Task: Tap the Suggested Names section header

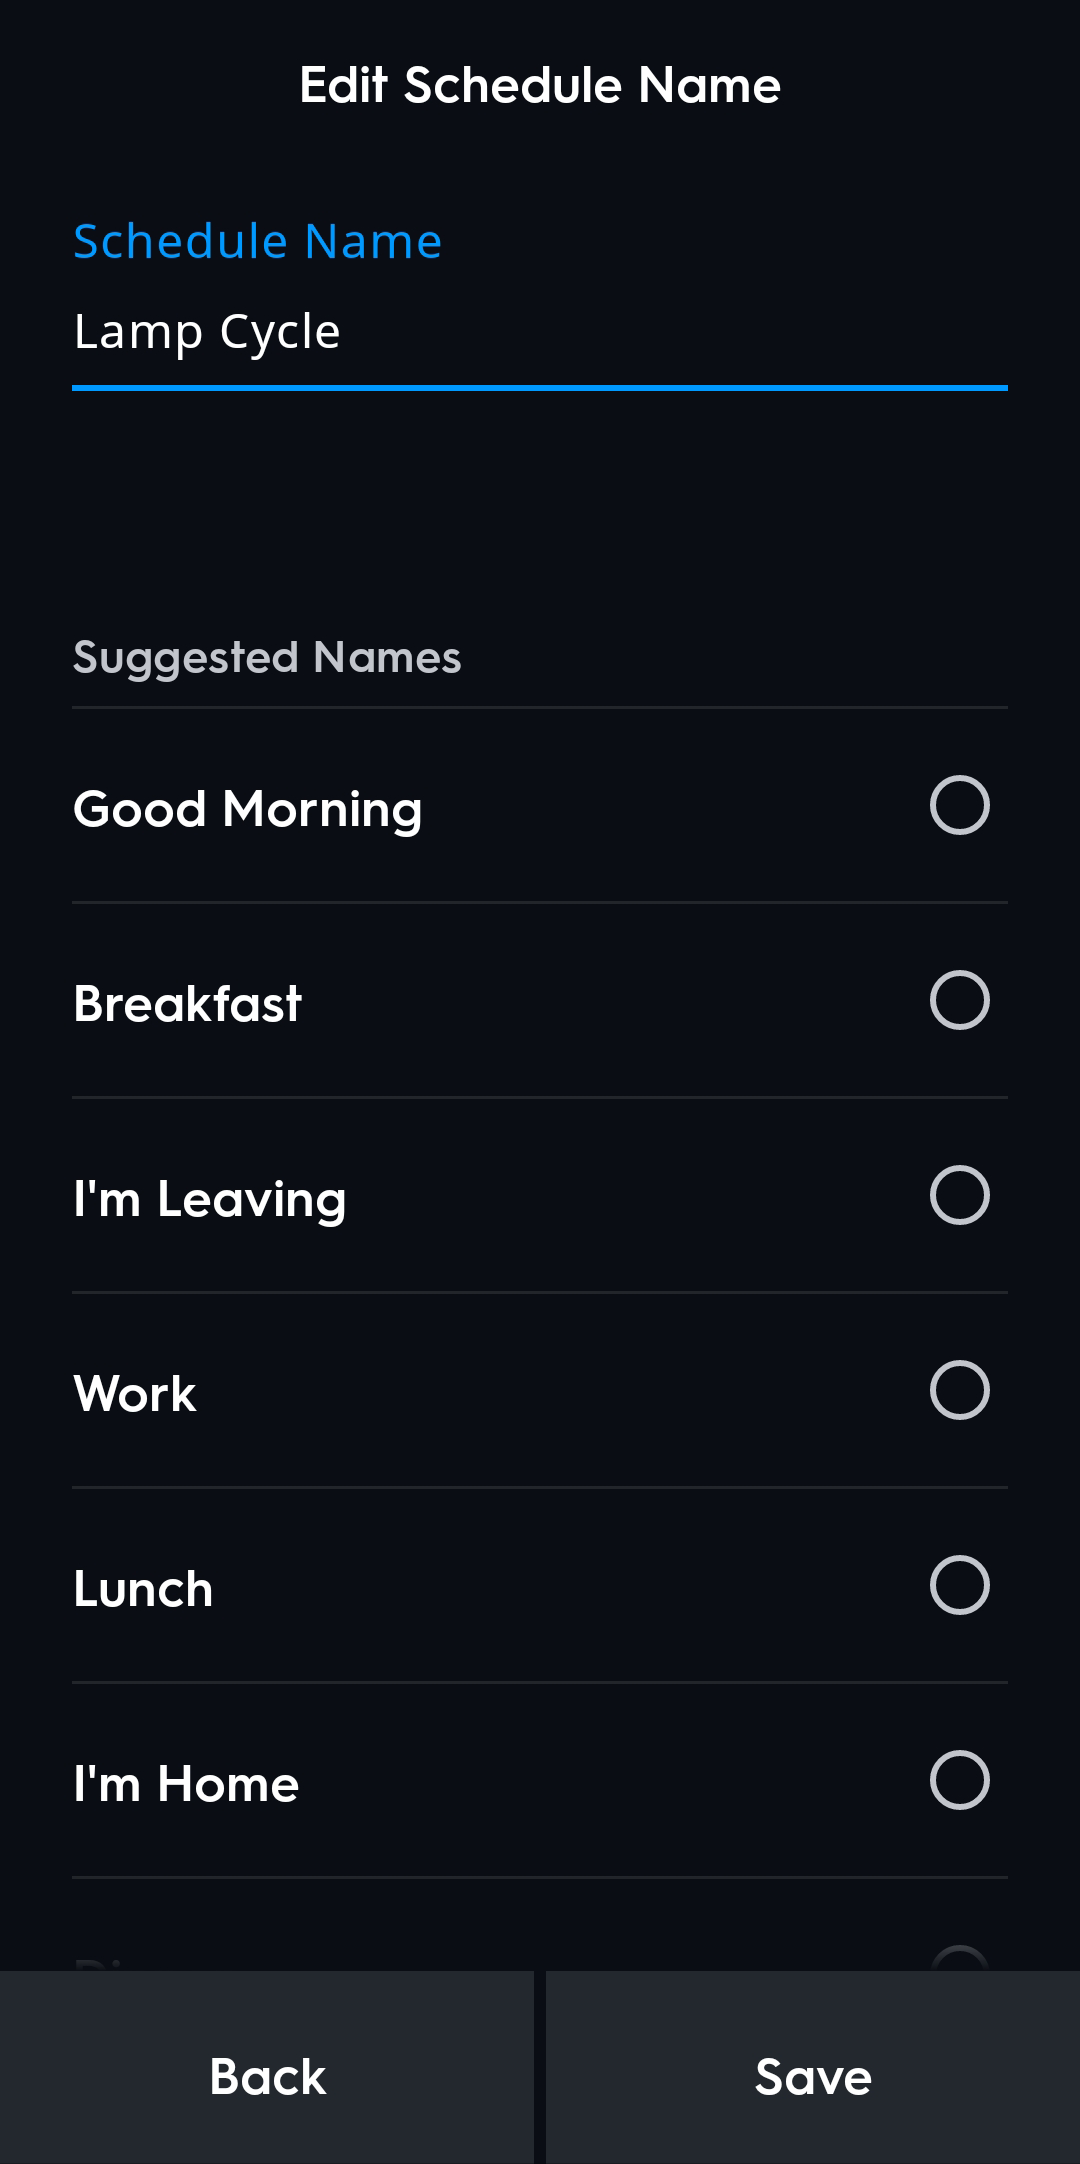Action: pyautogui.click(x=267, y=658)
